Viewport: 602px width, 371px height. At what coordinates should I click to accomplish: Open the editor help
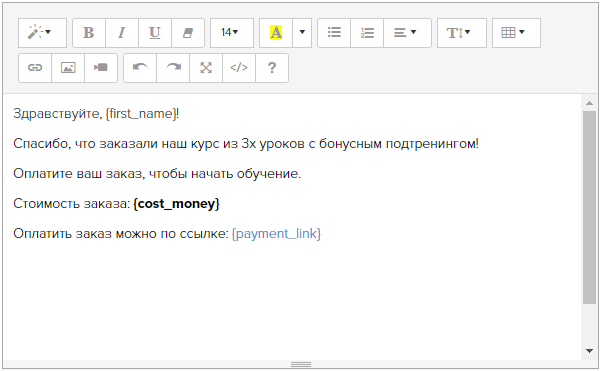click(x=272, y=68)
